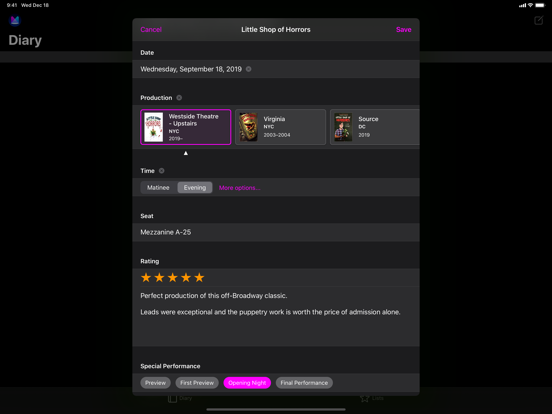Screen dimensions: 552x414
Task: Click the Production info circle icon
Action: (x=179, y=98)
